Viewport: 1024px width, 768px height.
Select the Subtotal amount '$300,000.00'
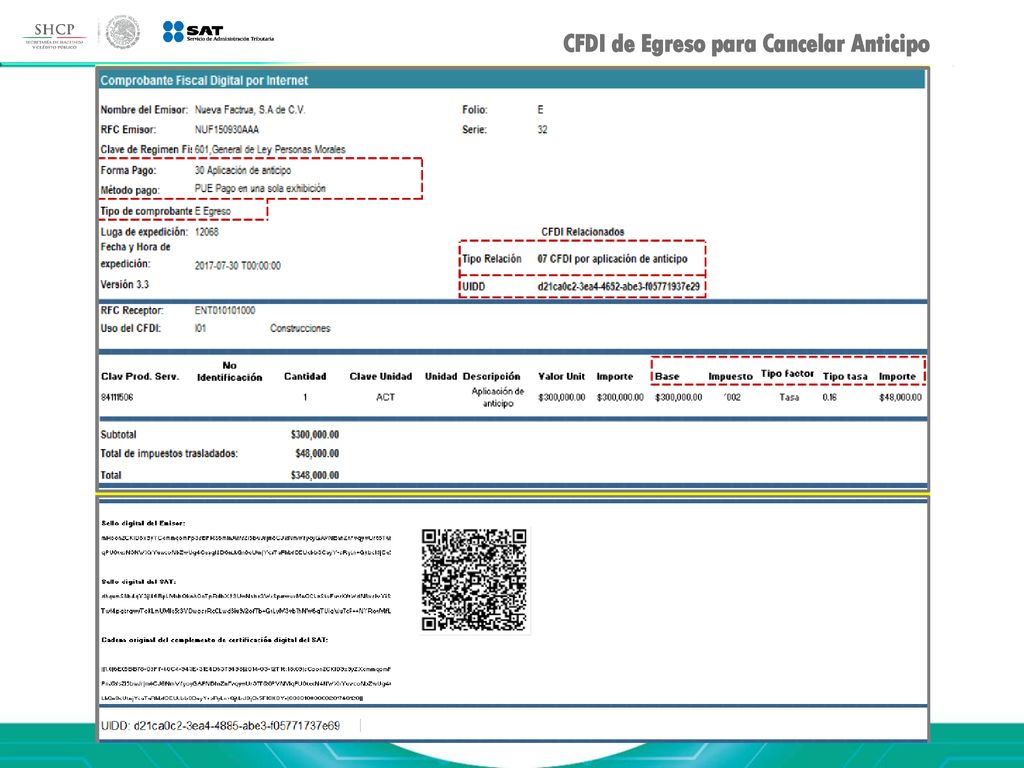click(315, 435)
